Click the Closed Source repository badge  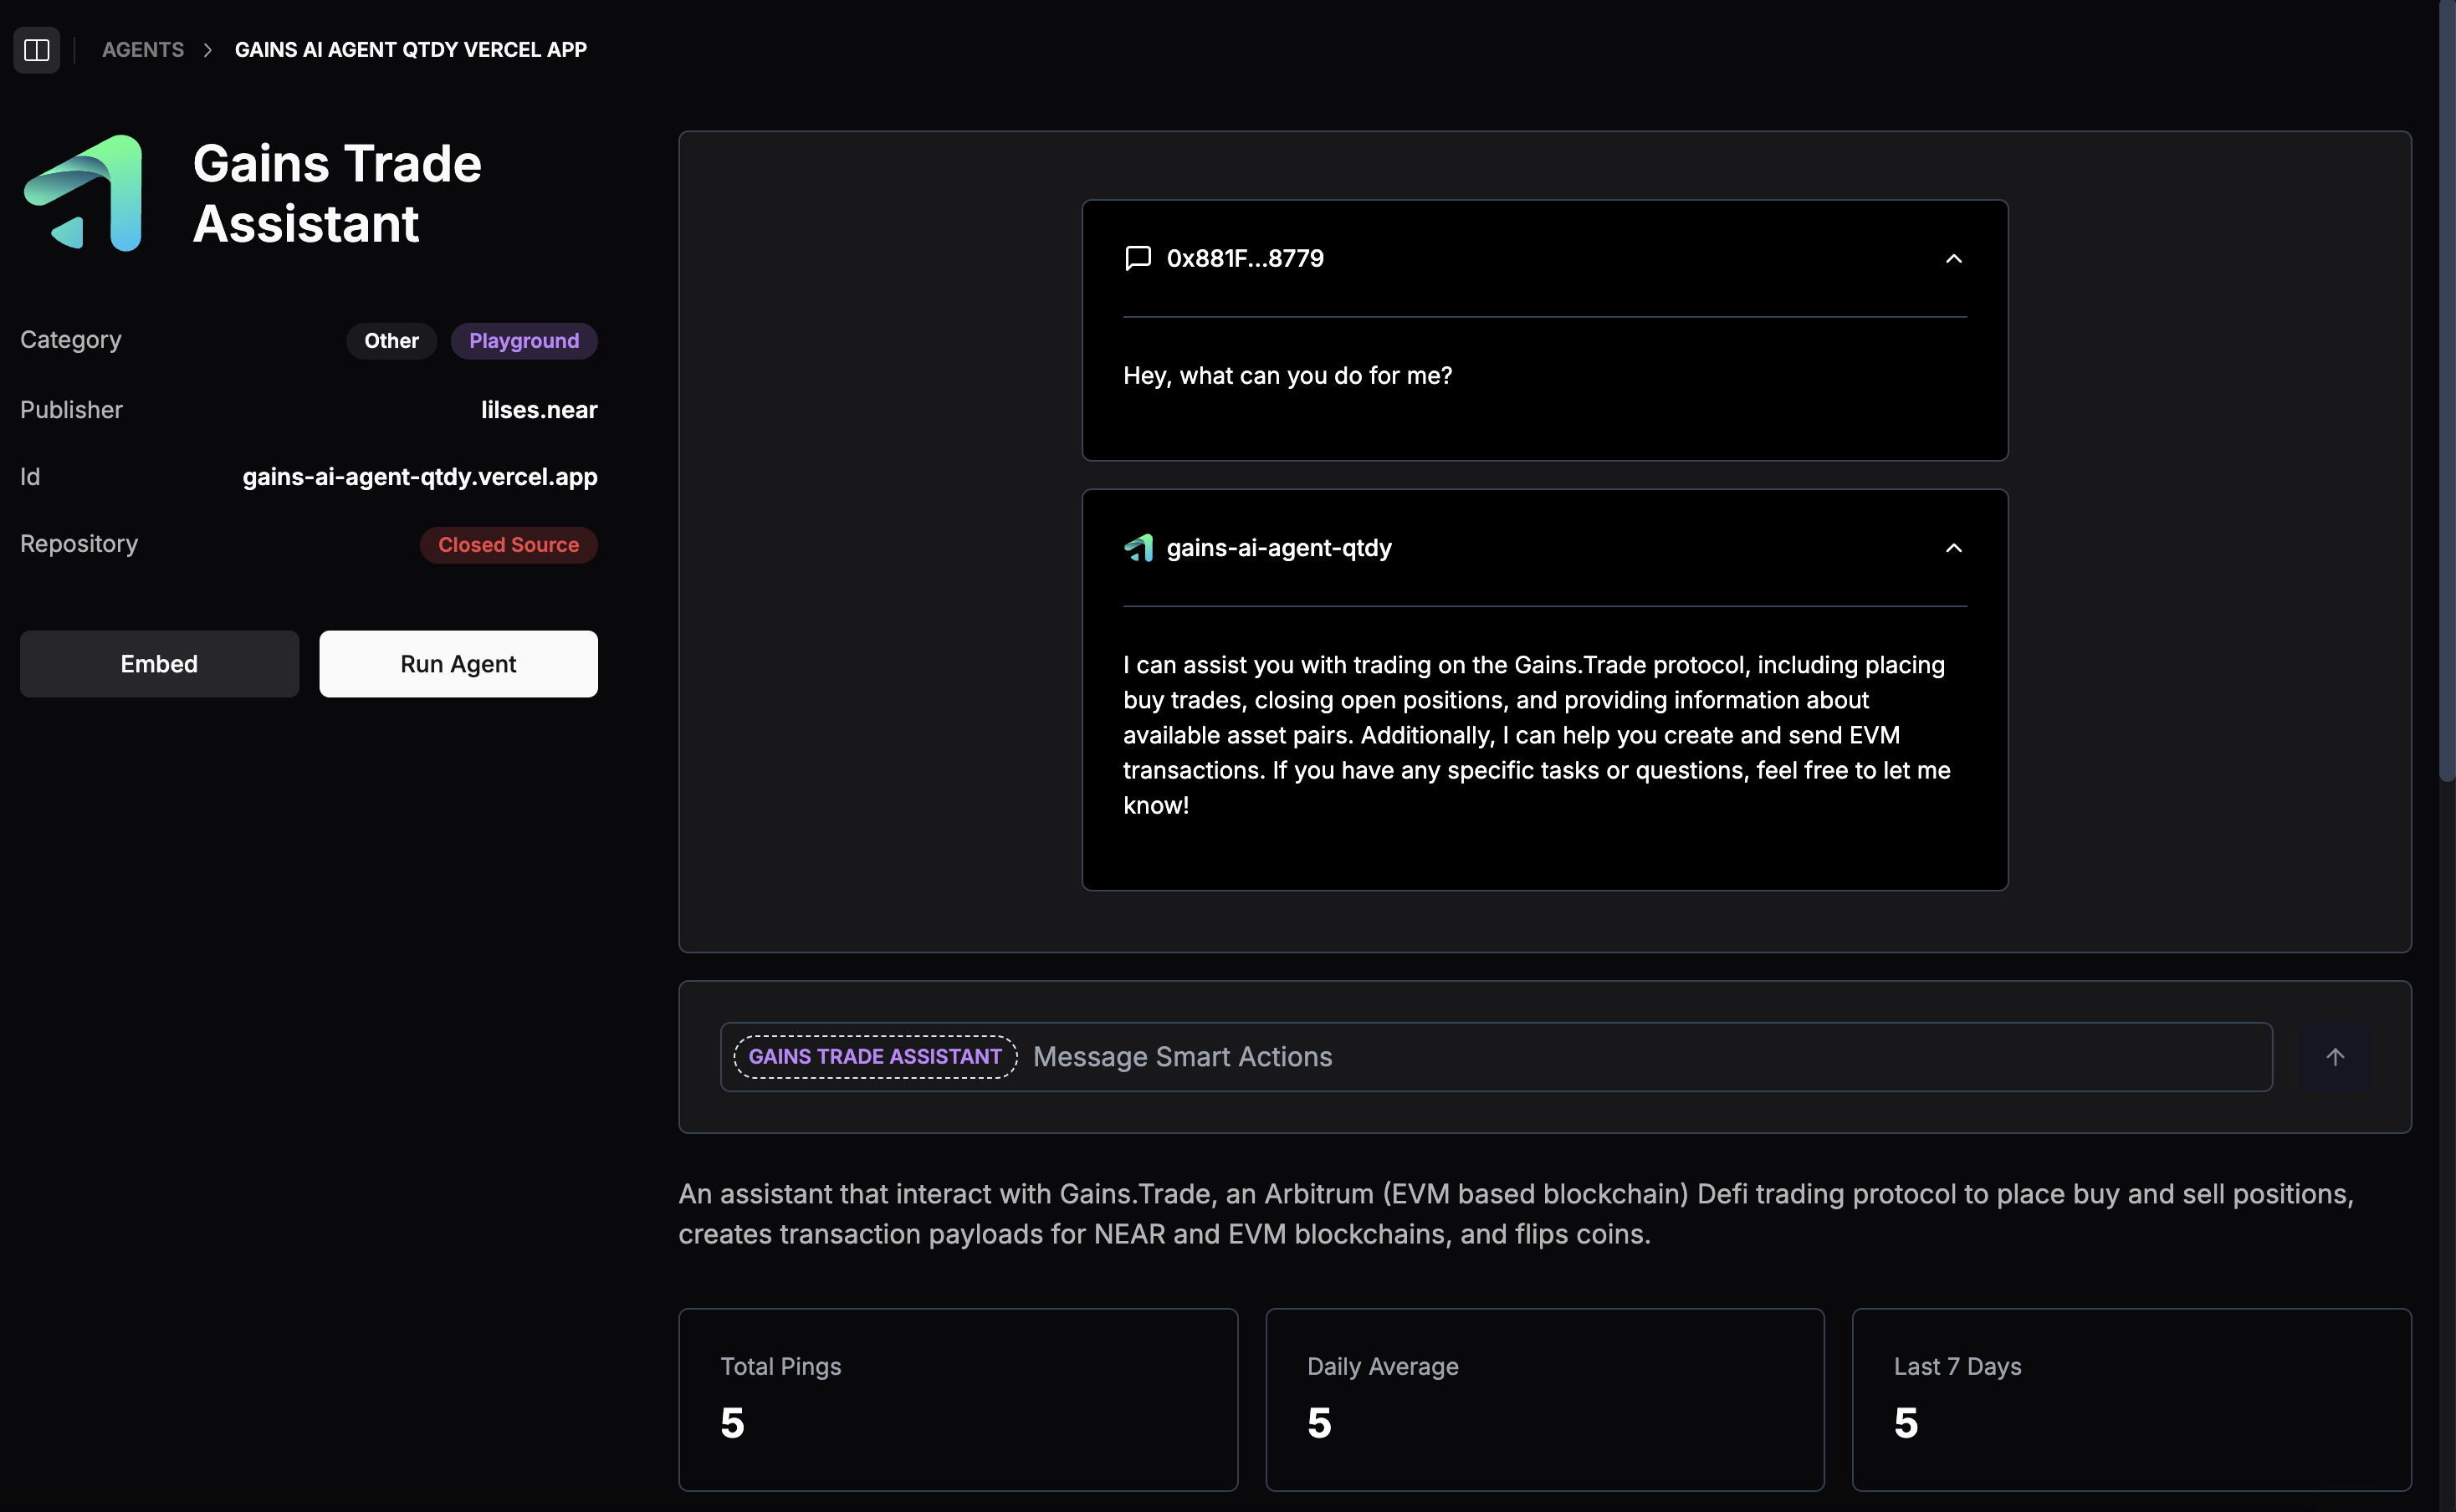coord(508,545)
